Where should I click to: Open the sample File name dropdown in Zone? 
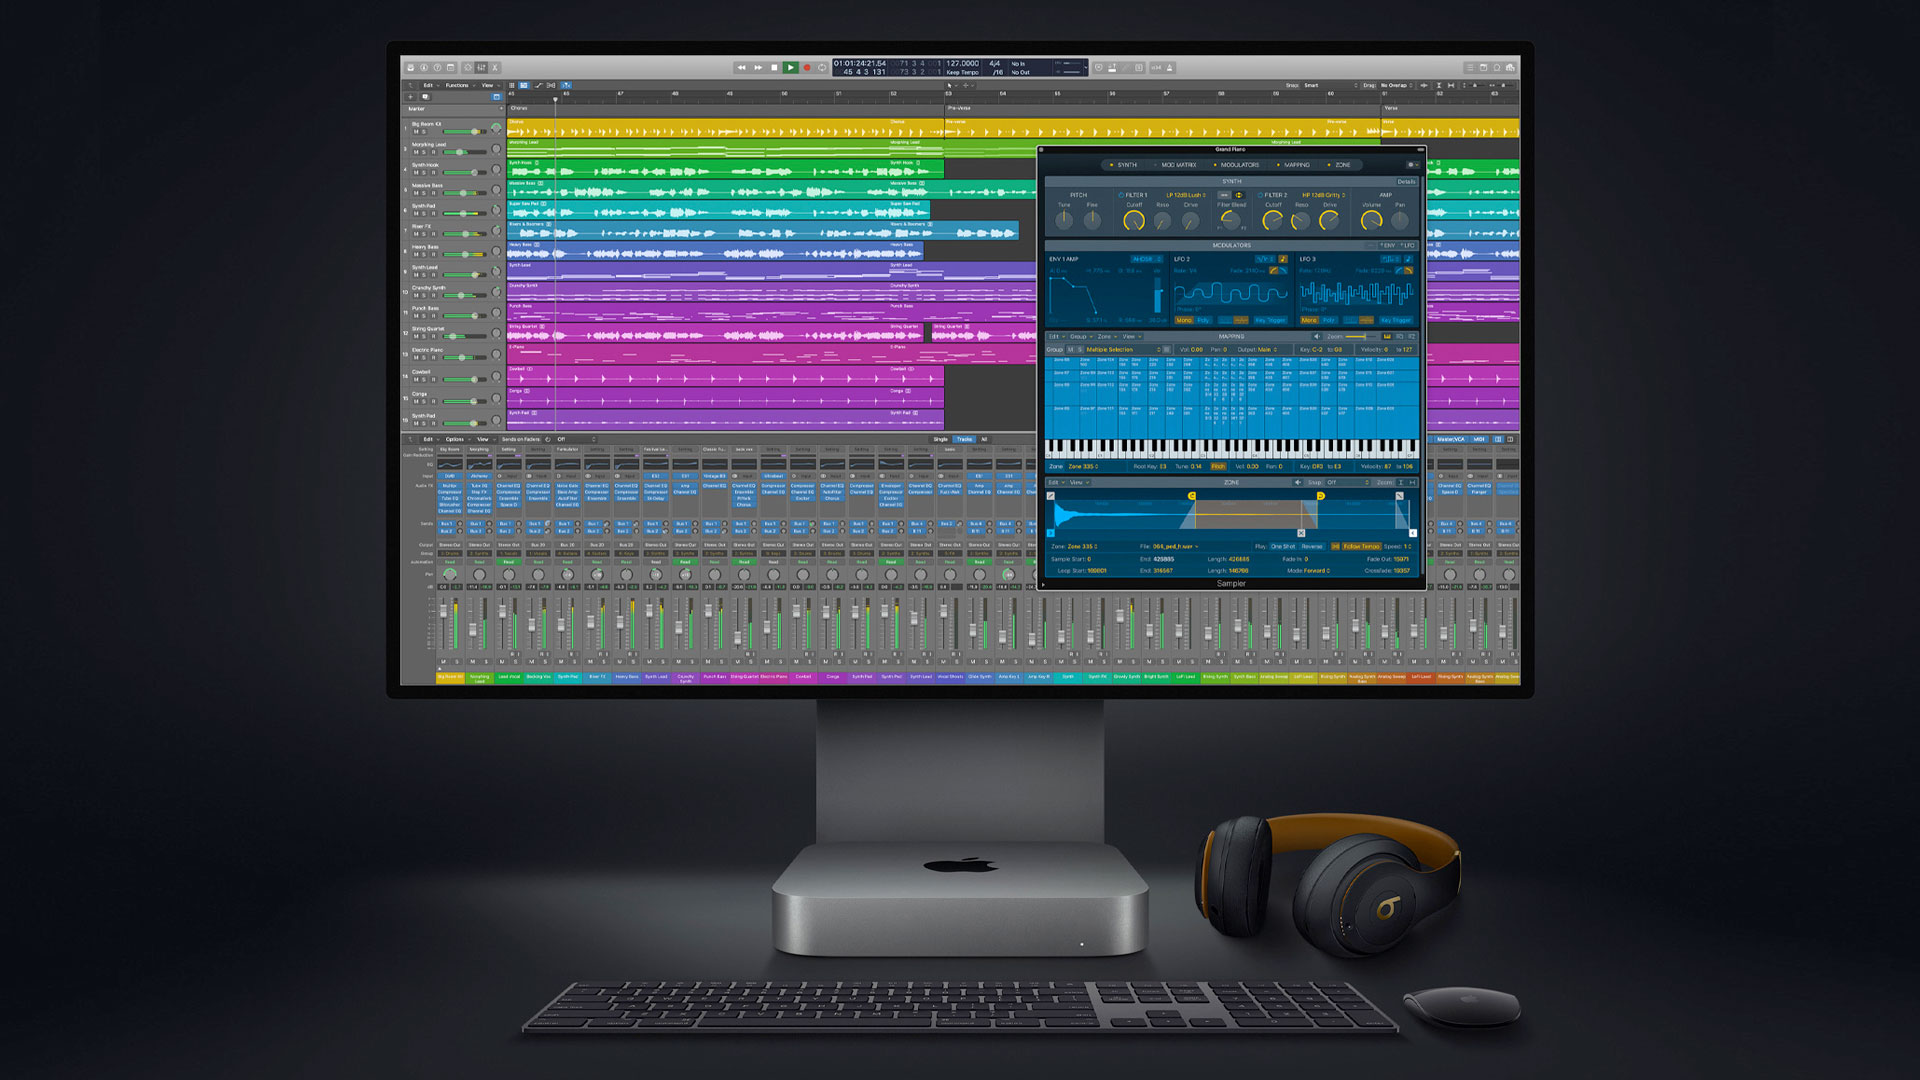[1175, 547]
